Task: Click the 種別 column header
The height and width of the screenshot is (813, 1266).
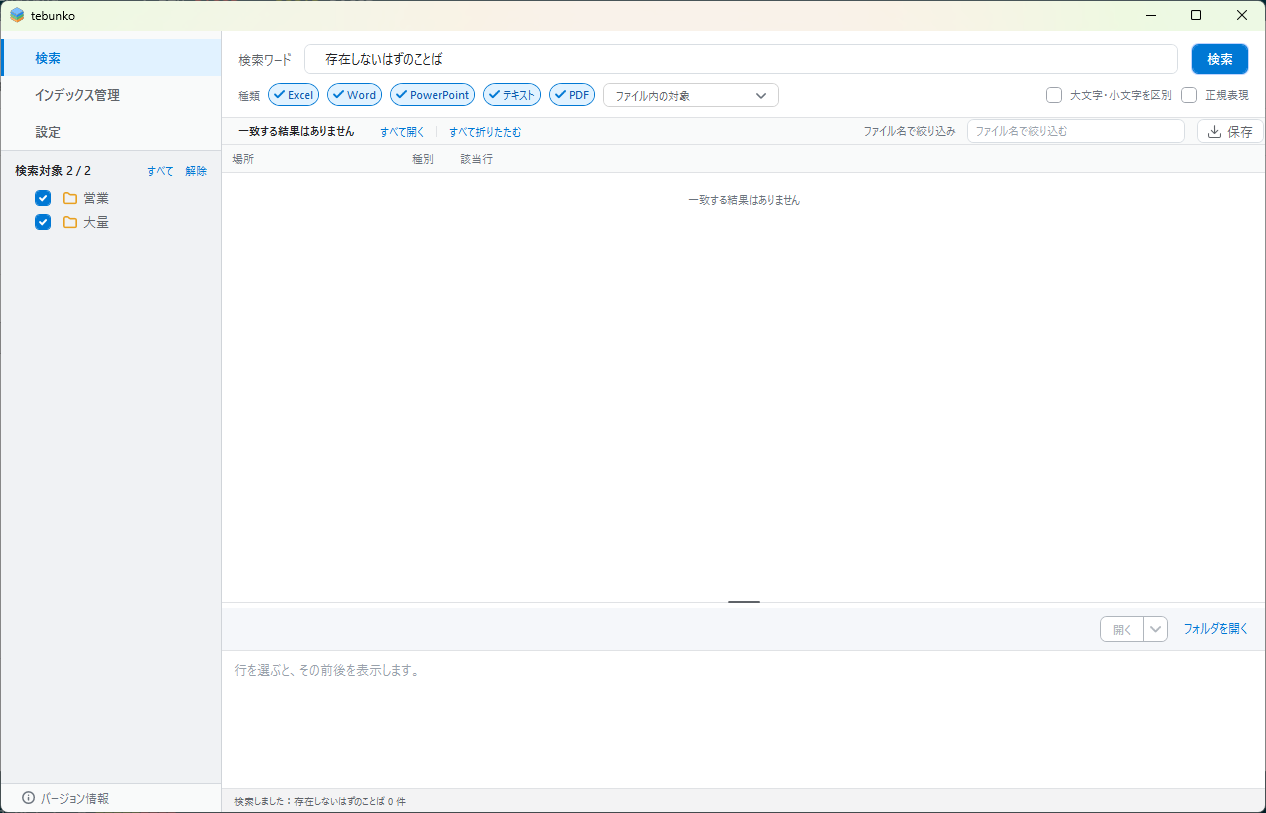Action: coord(423,159)
